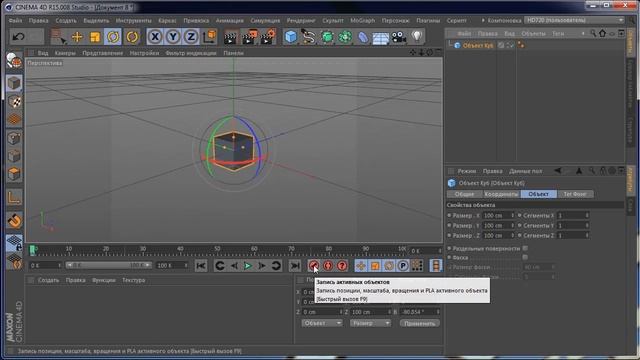640x360 pixels.
Task: Open the Создать menu in material manager
Action: 48,280
